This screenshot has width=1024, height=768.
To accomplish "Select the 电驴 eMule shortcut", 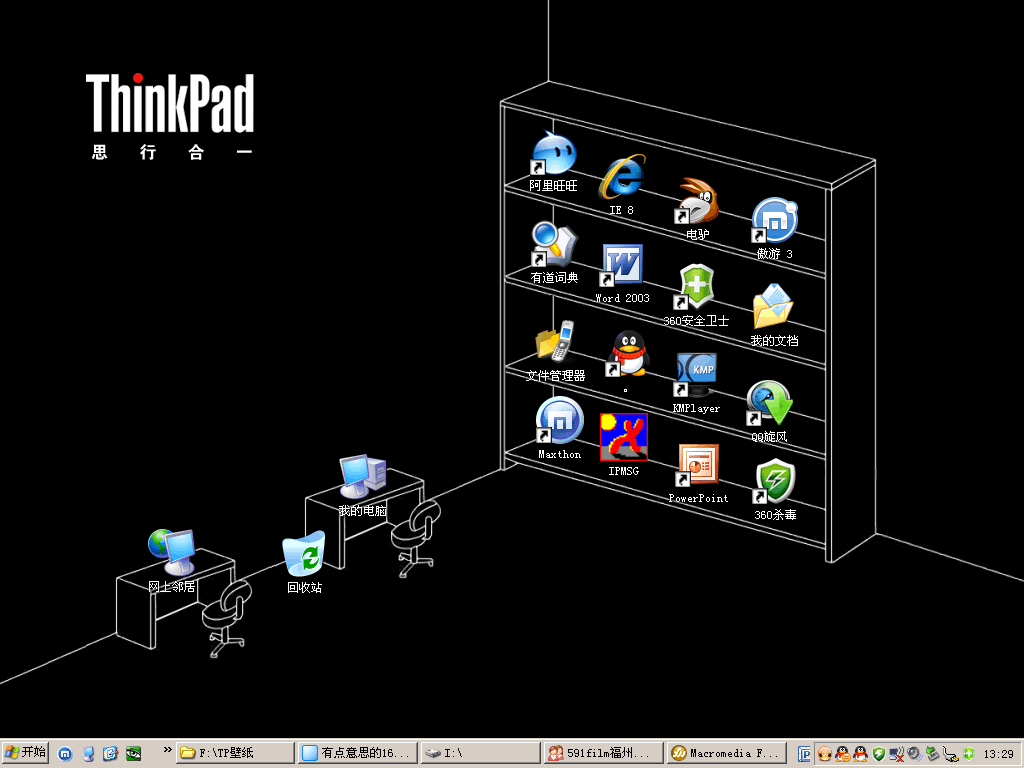I will pyautogui.click(x=697, y=208).
